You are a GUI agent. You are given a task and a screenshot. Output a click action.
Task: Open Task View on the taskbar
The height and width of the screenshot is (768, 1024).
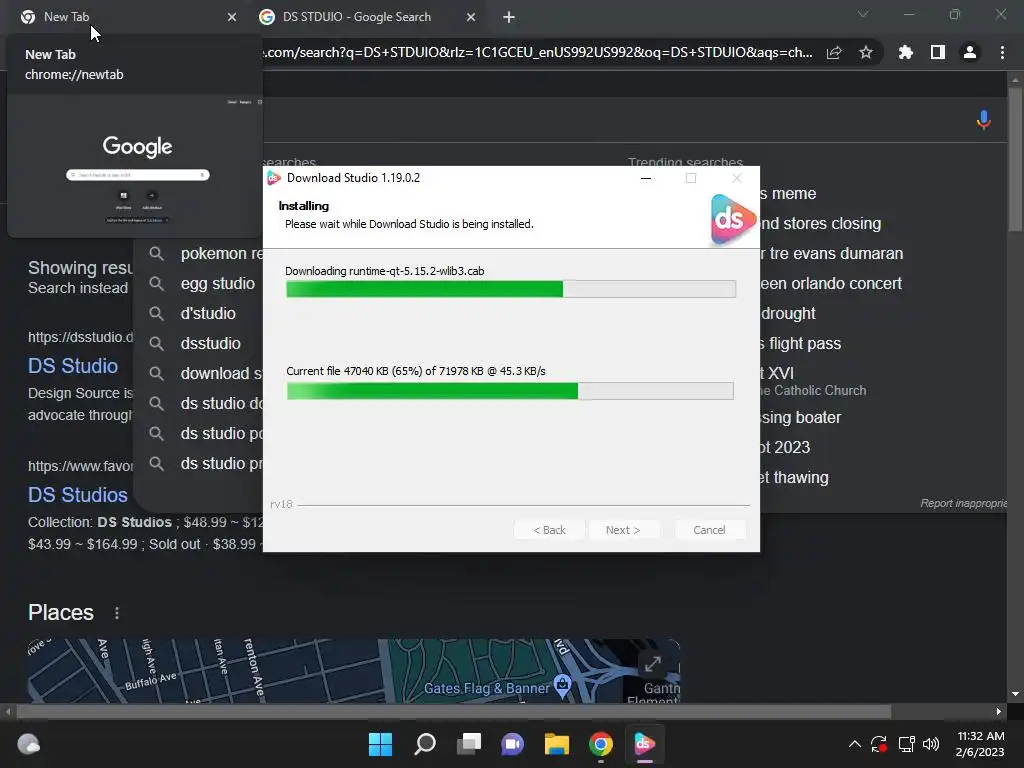(x=469, y=744)
